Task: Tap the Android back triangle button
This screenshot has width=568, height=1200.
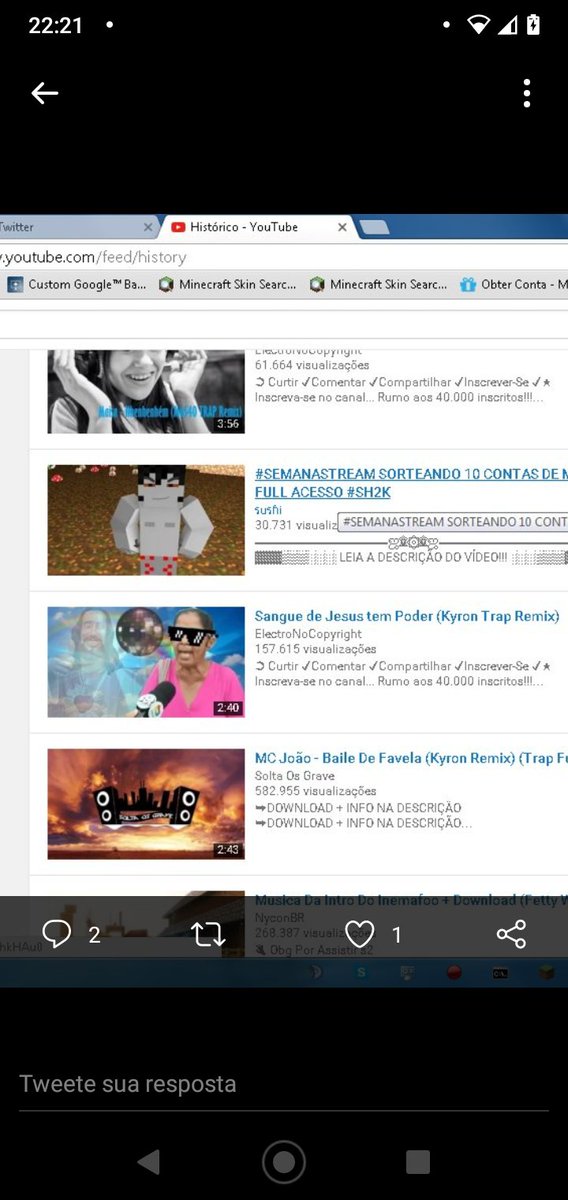Action: tap(148, 1161)
